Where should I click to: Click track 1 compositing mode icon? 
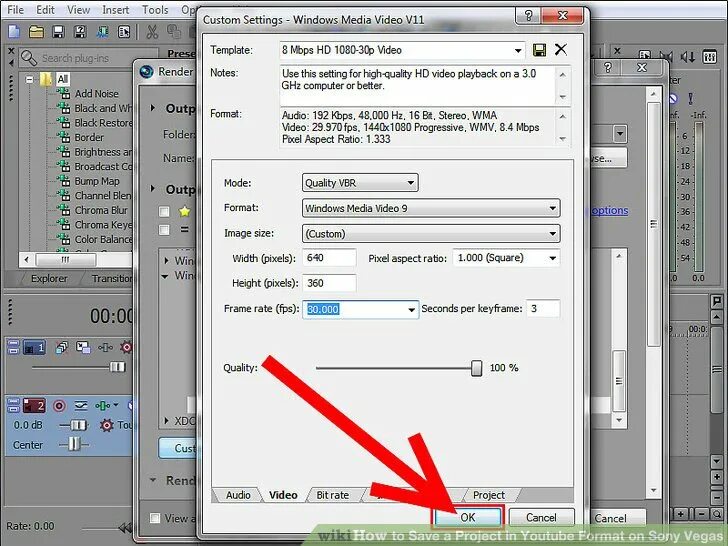coord(83,347)
